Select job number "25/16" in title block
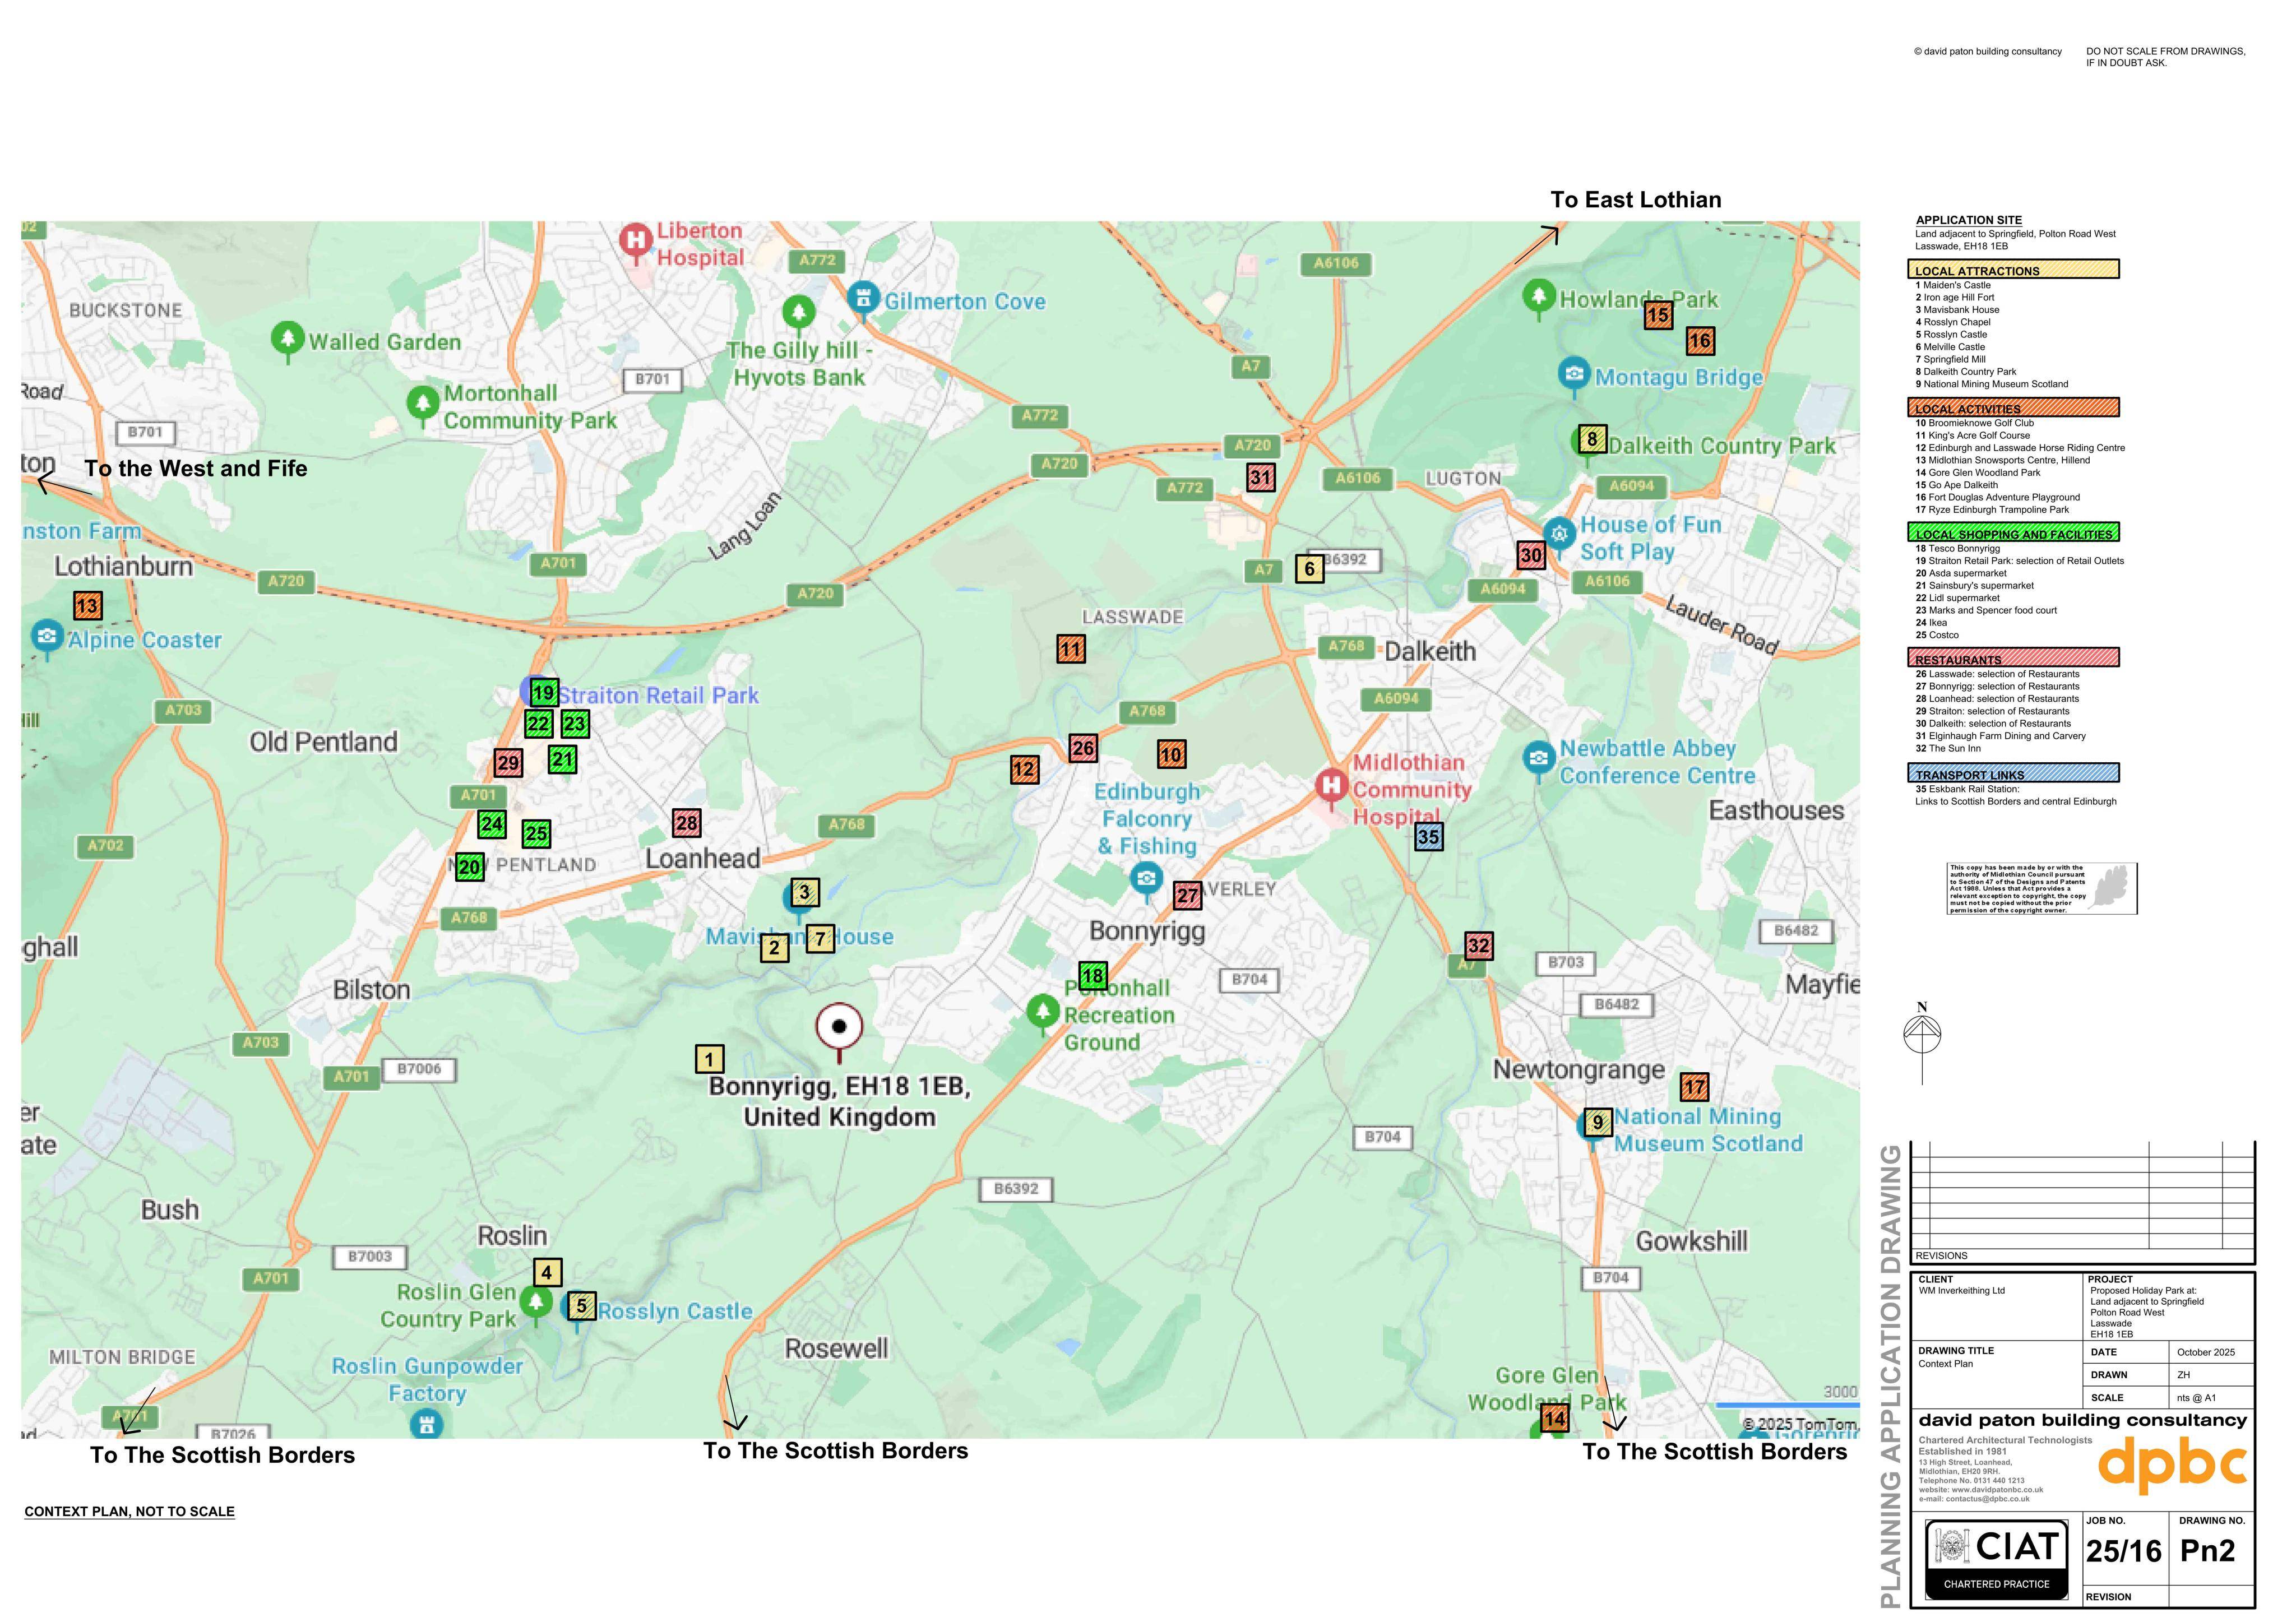This screenshot has height=1622, width=2296. click(x=2124, y=1551)
